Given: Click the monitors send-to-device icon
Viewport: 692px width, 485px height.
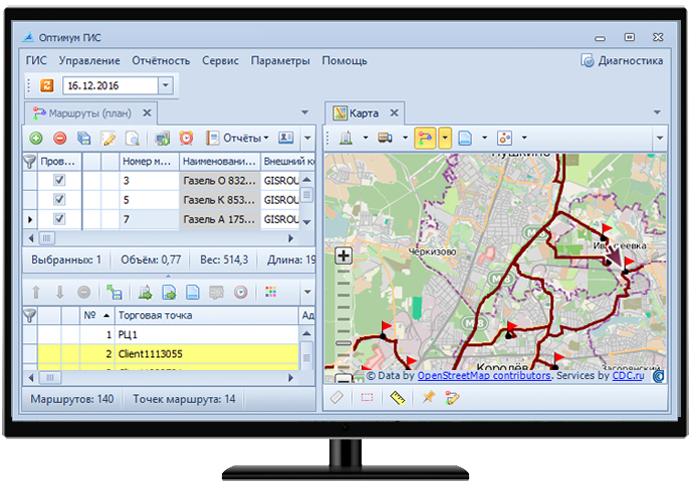Looking at the screenshot, I should coord(162,138).
